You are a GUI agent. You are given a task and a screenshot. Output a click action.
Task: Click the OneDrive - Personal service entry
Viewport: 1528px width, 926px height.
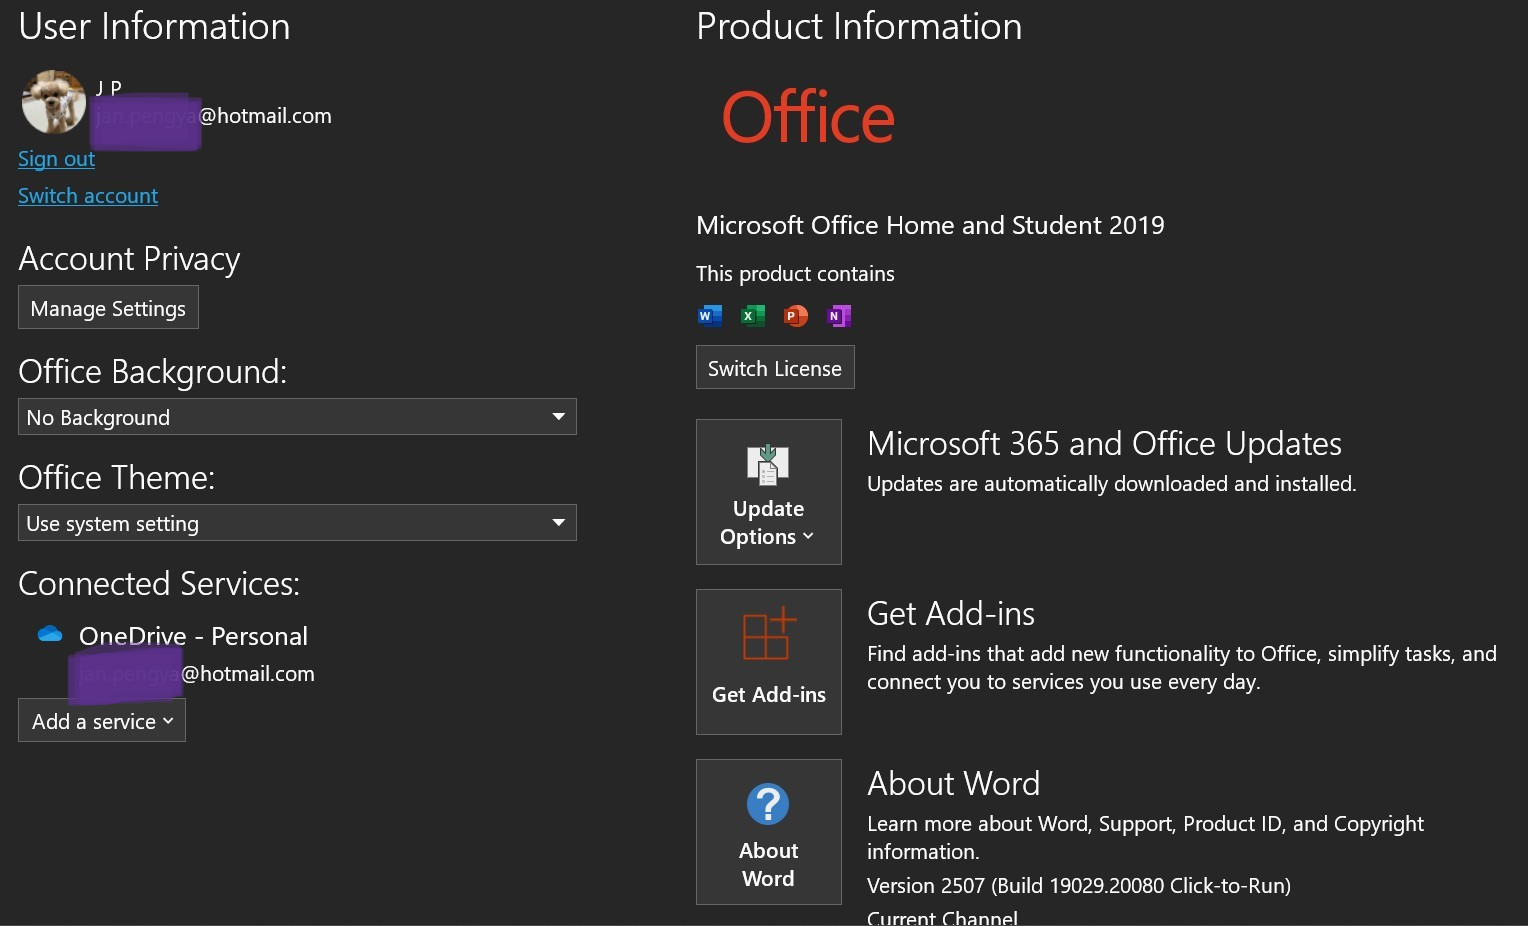click(x=193, y=636)
